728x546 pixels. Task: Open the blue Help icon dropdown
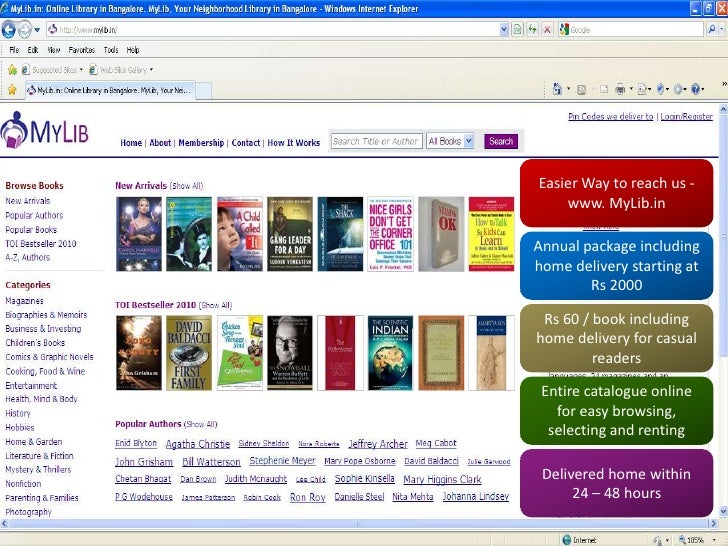pyautogui.click(x=698, y=89)
